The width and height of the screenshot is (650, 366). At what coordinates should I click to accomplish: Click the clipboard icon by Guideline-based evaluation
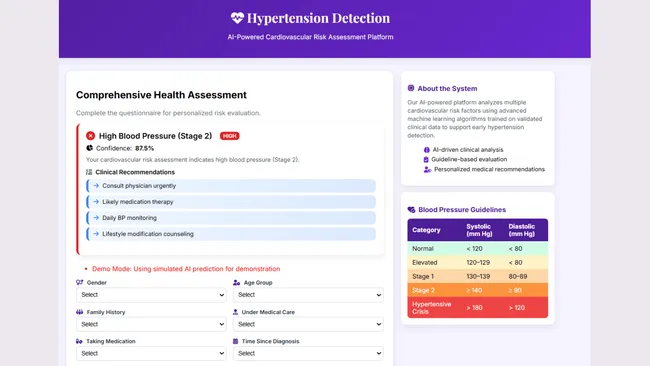[426, 159]
